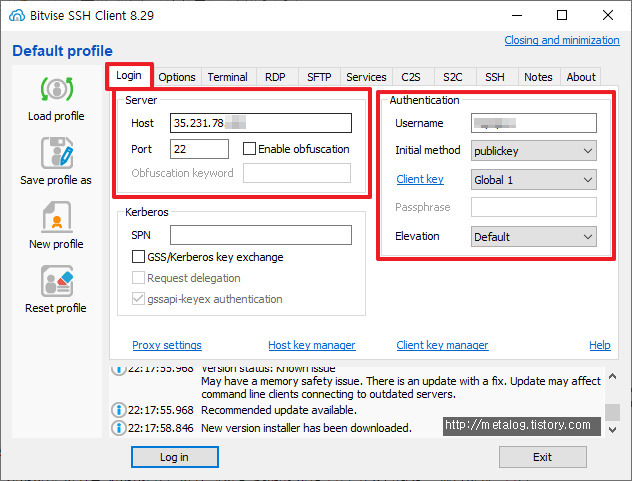The width and height of the screenshot is (632, 481).
Task: Click the Bitvise cloud logo in title bar
Action: click(17, 15)
